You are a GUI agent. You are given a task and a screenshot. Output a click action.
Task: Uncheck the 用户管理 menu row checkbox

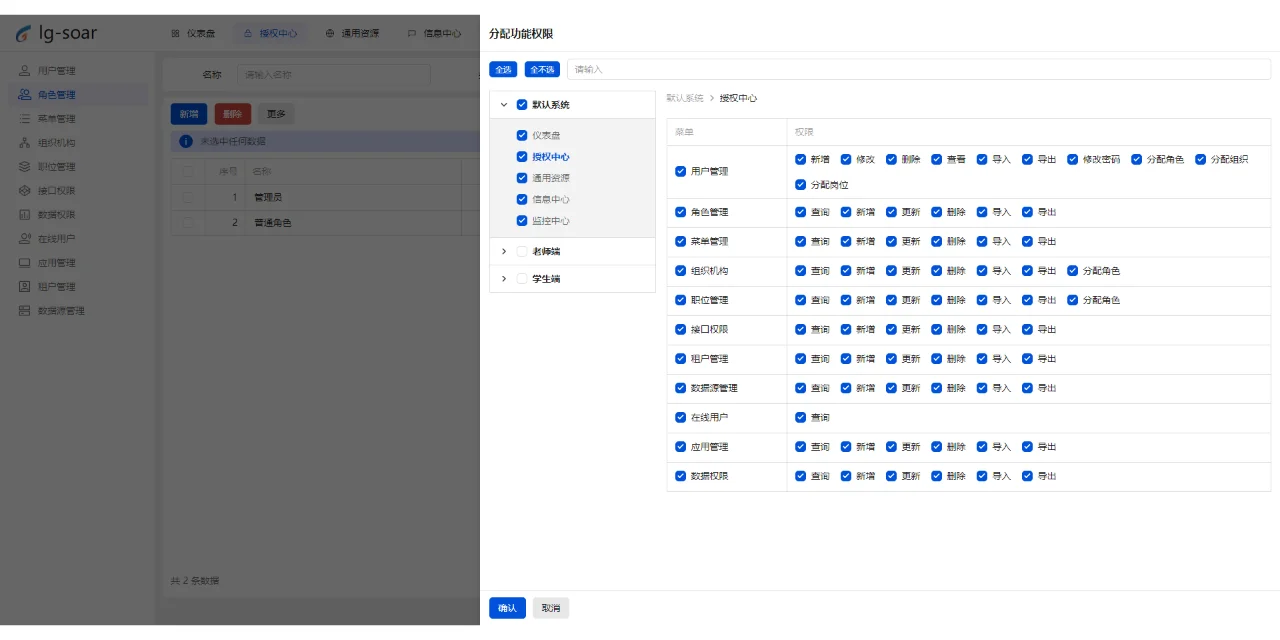[681, 172]
